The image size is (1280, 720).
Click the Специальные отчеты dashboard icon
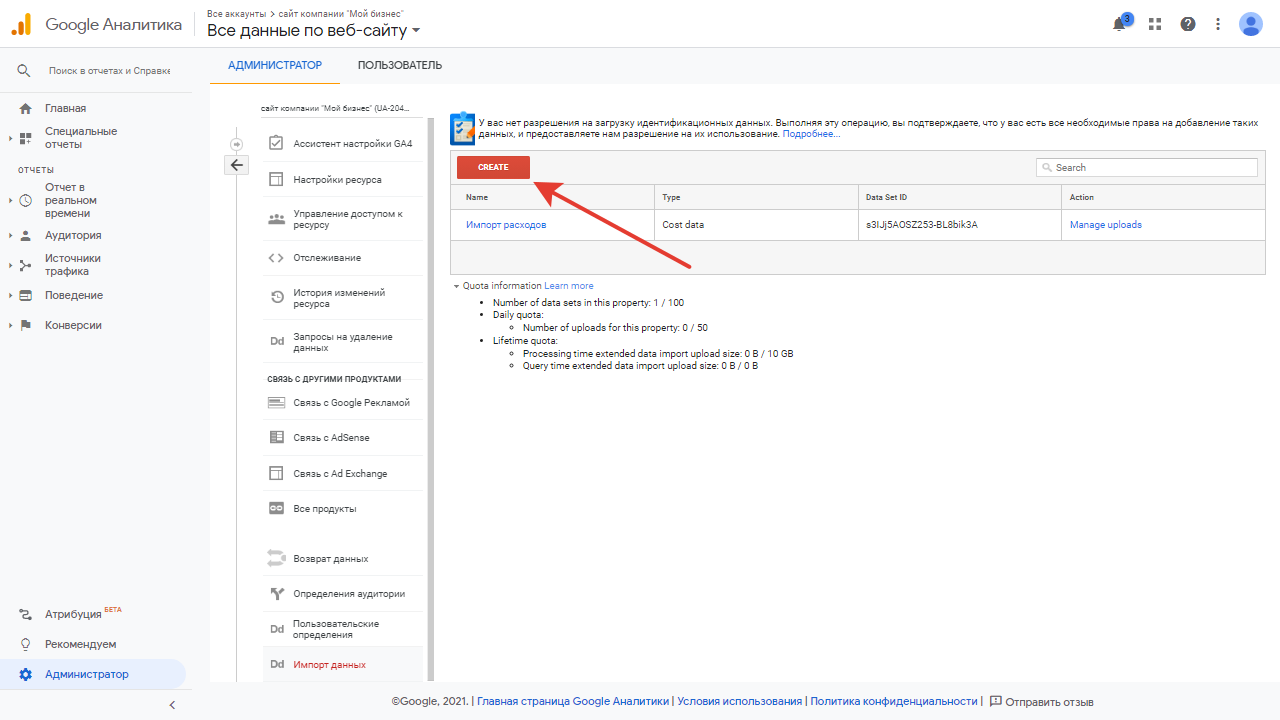point(25,138)
